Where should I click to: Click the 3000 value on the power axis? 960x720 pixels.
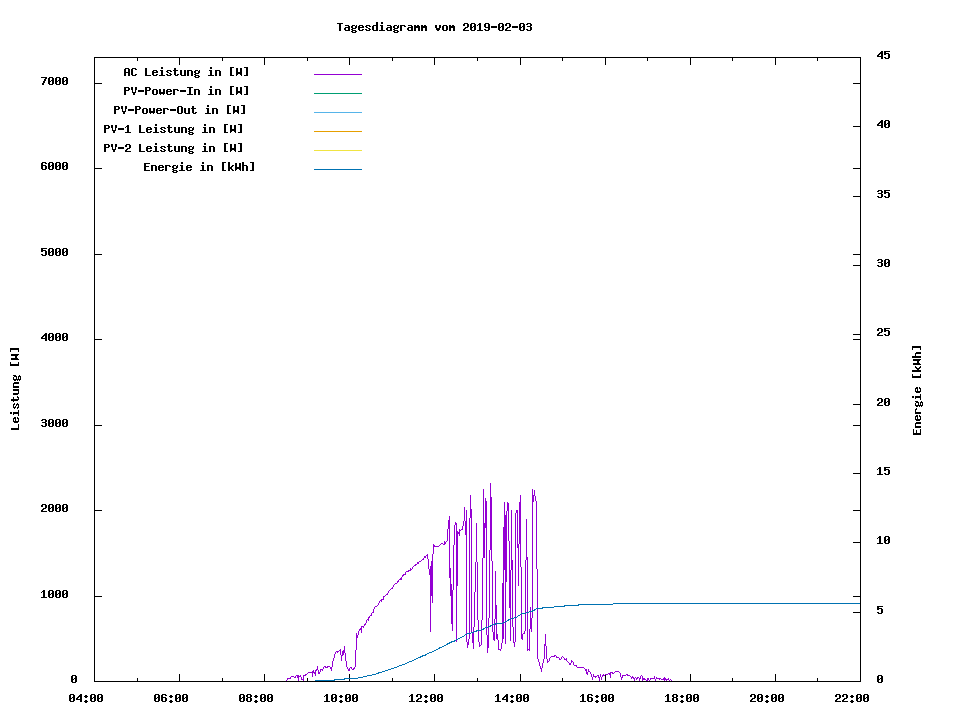(x=54, y=424)
